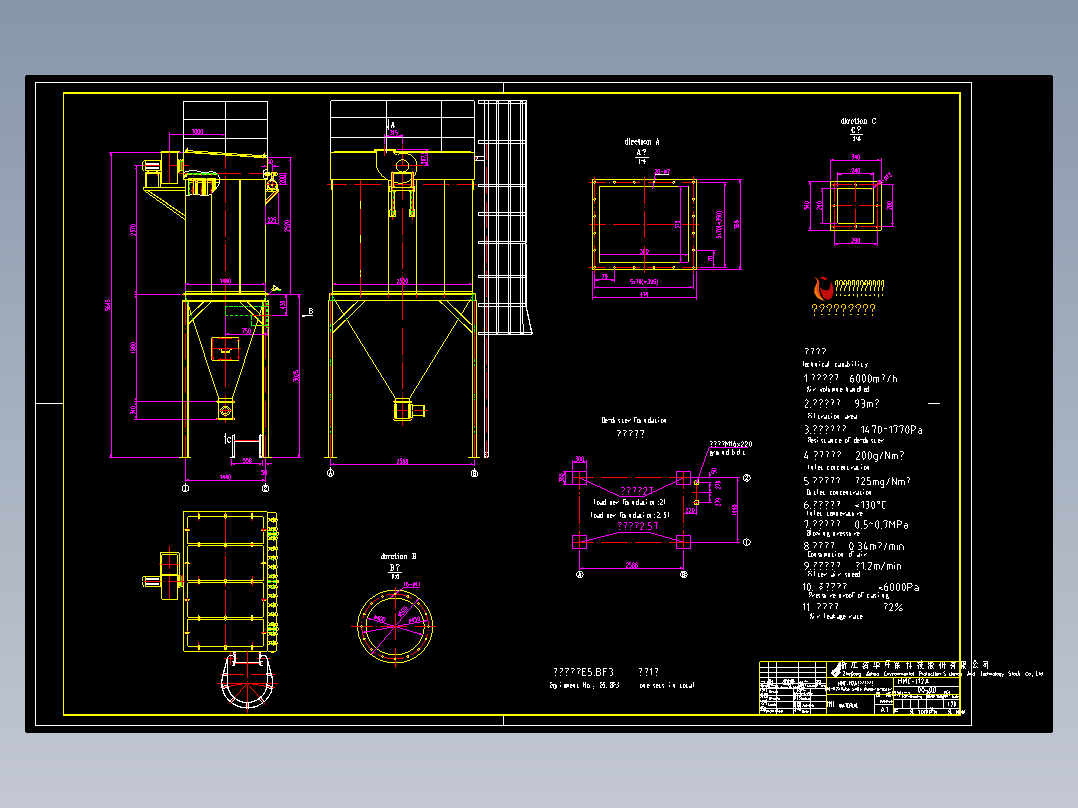Click the orange "?????????" logo caption
This screenshot has width=1078, height=808.
pos(844,310)
